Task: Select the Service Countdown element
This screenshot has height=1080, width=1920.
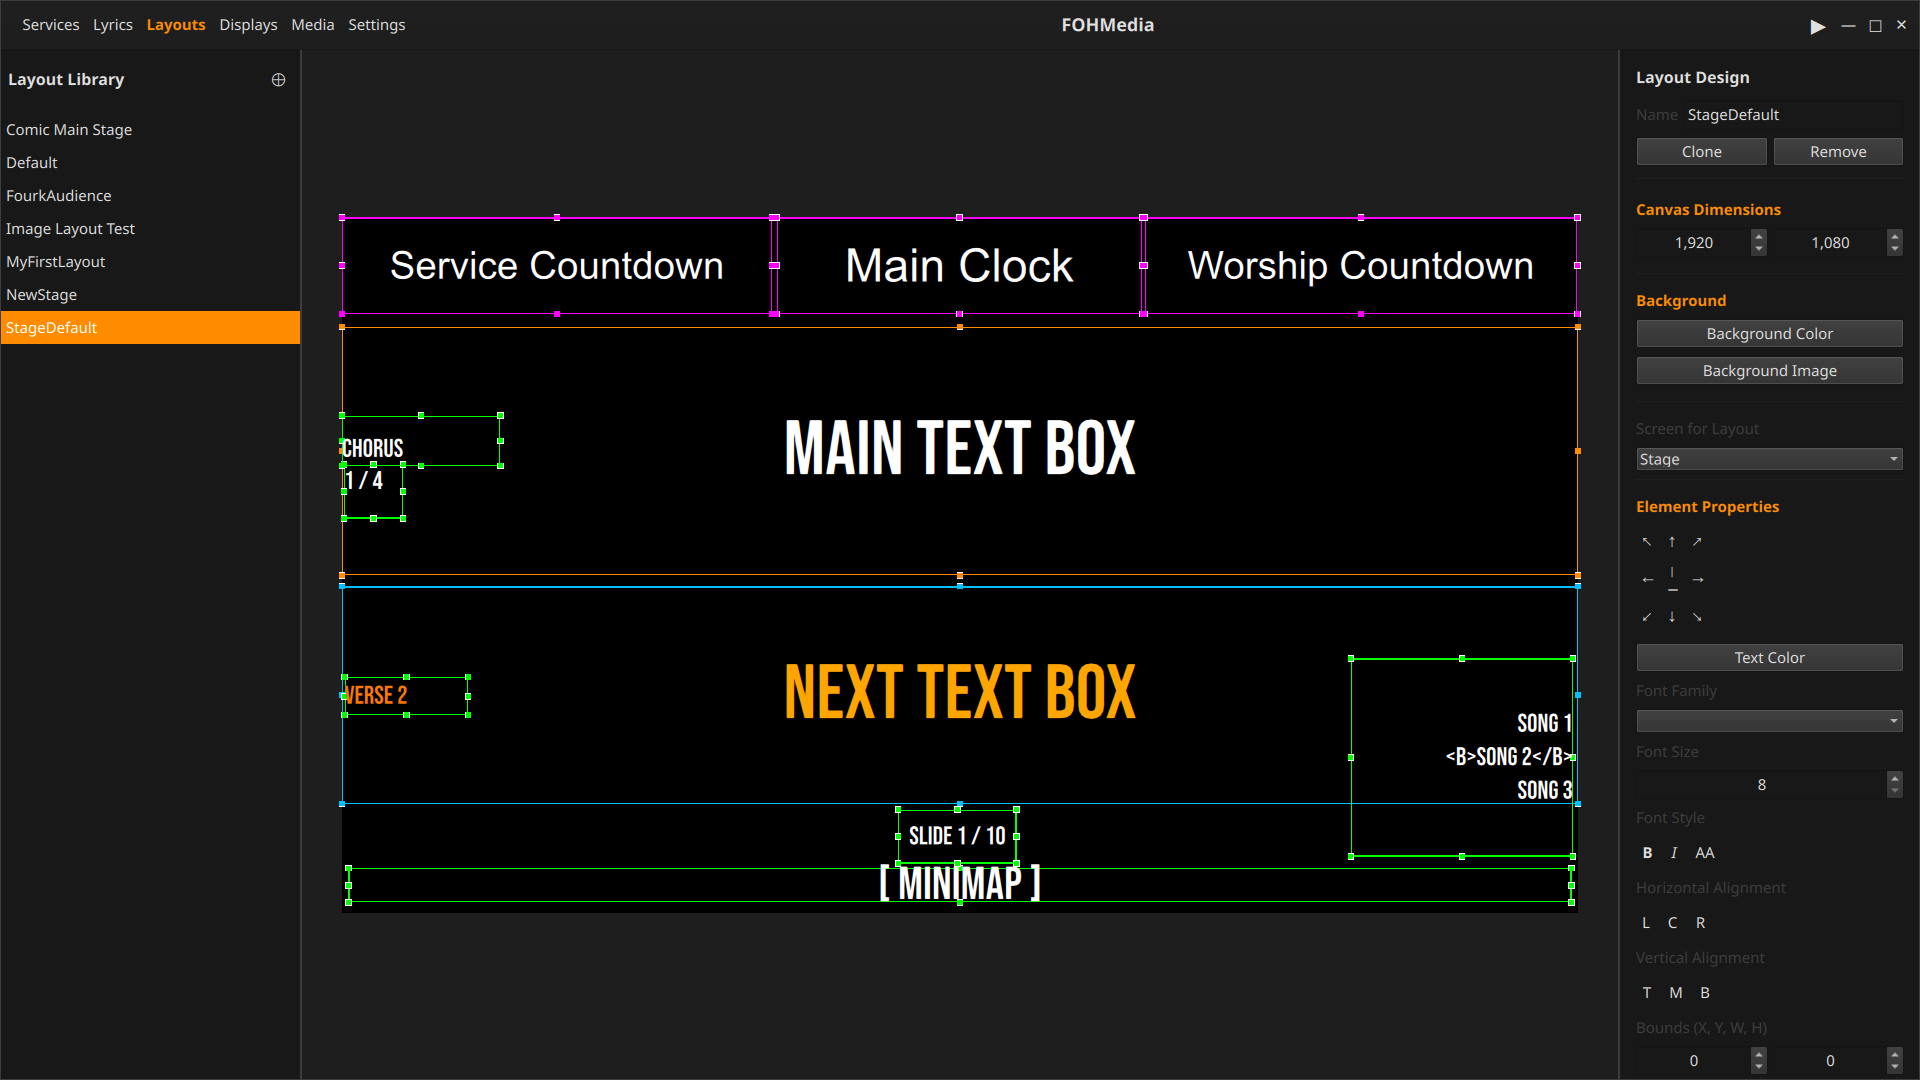Action: (557, 266)
